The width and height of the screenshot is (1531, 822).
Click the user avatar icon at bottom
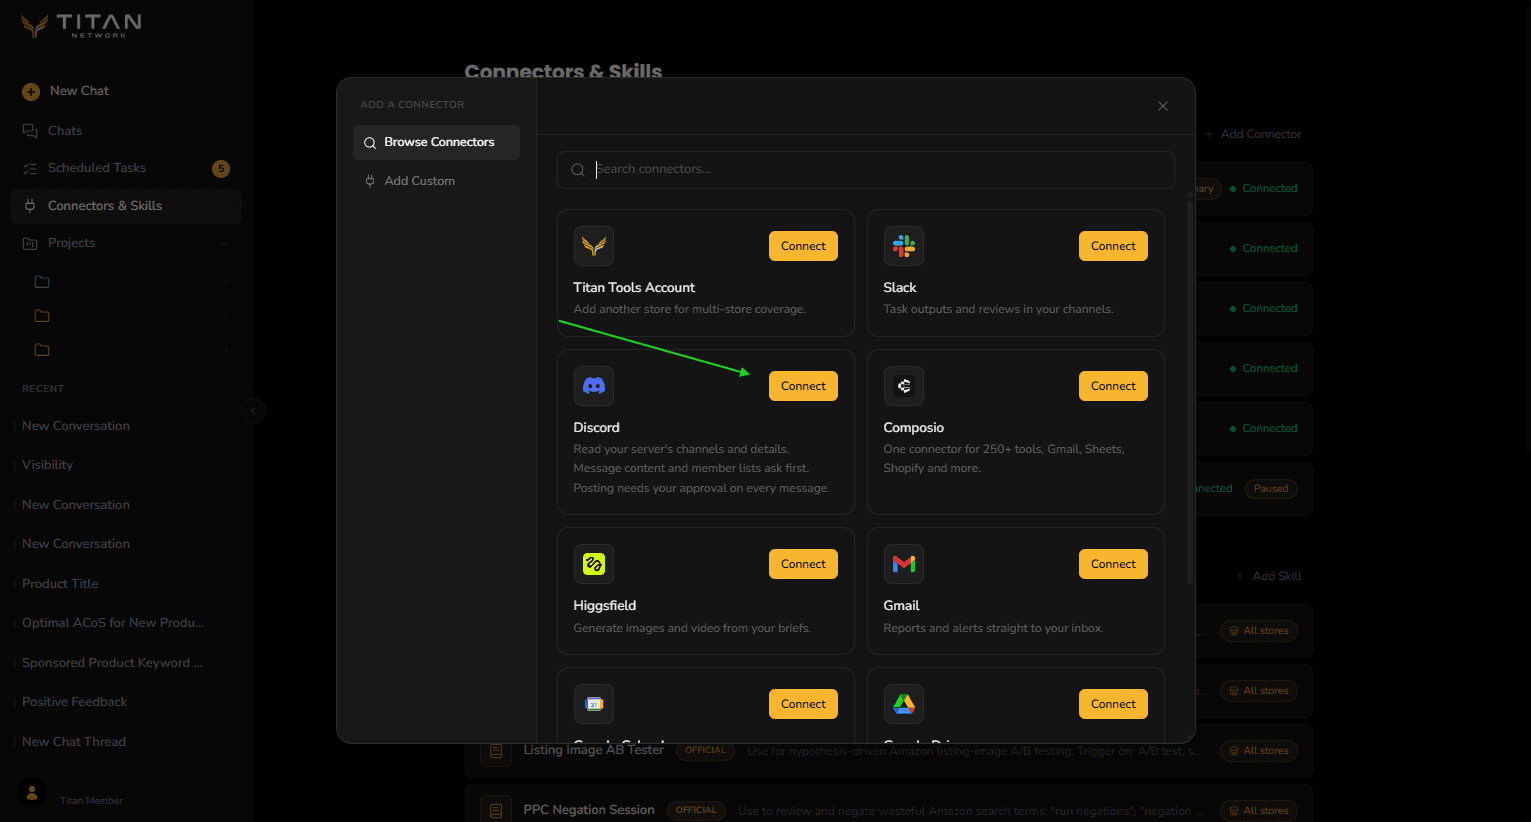(32, 793)
